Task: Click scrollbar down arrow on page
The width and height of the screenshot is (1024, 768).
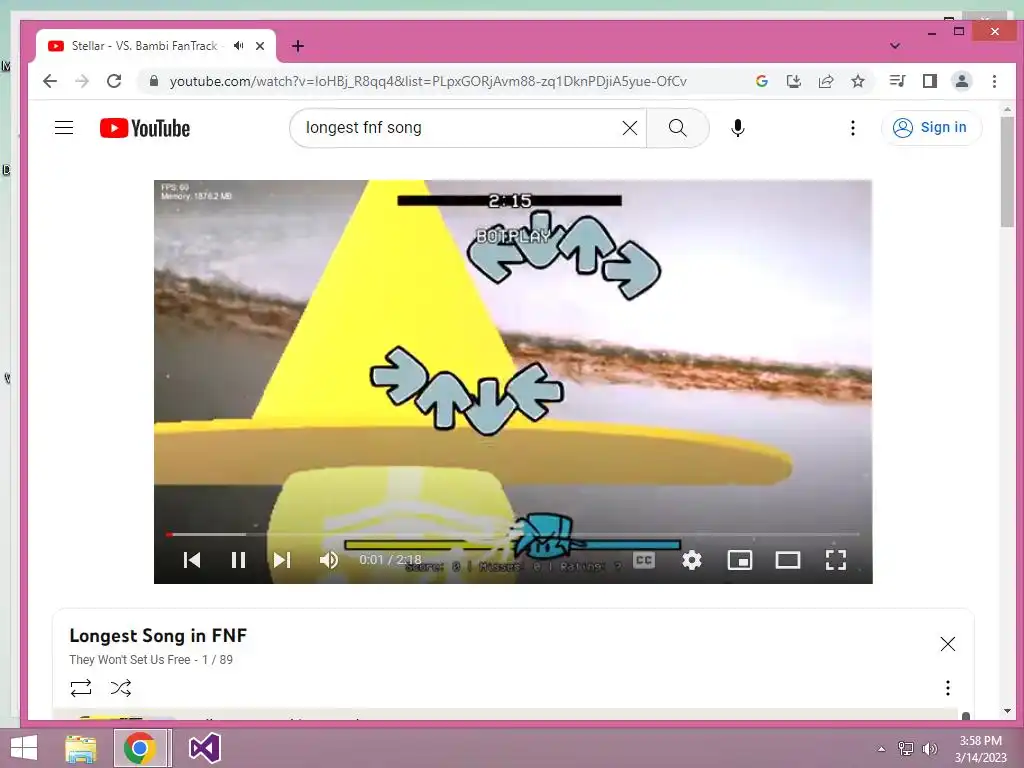Action: click(x=1007, y=711)
